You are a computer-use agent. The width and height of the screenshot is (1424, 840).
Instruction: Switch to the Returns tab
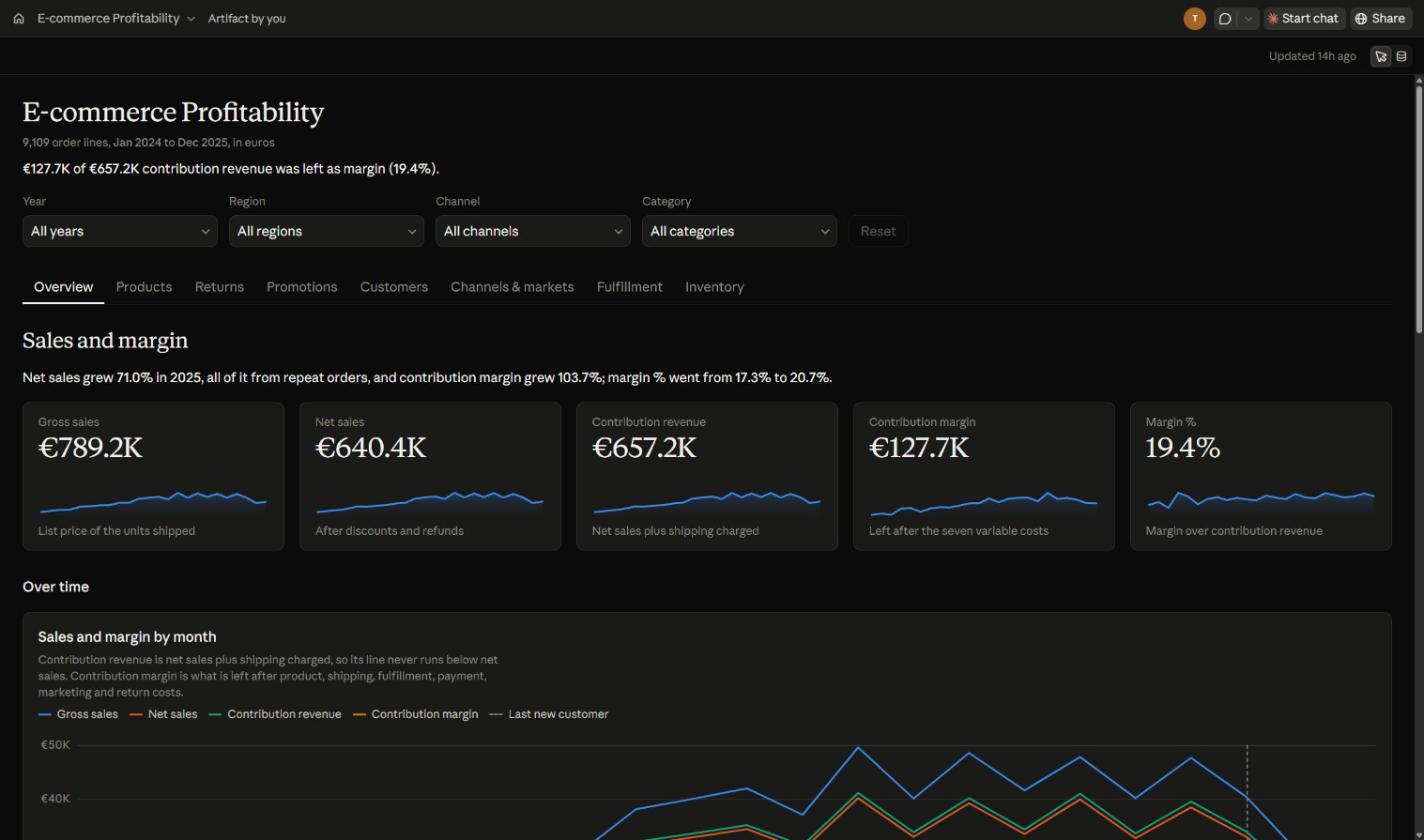click(219, 287)
